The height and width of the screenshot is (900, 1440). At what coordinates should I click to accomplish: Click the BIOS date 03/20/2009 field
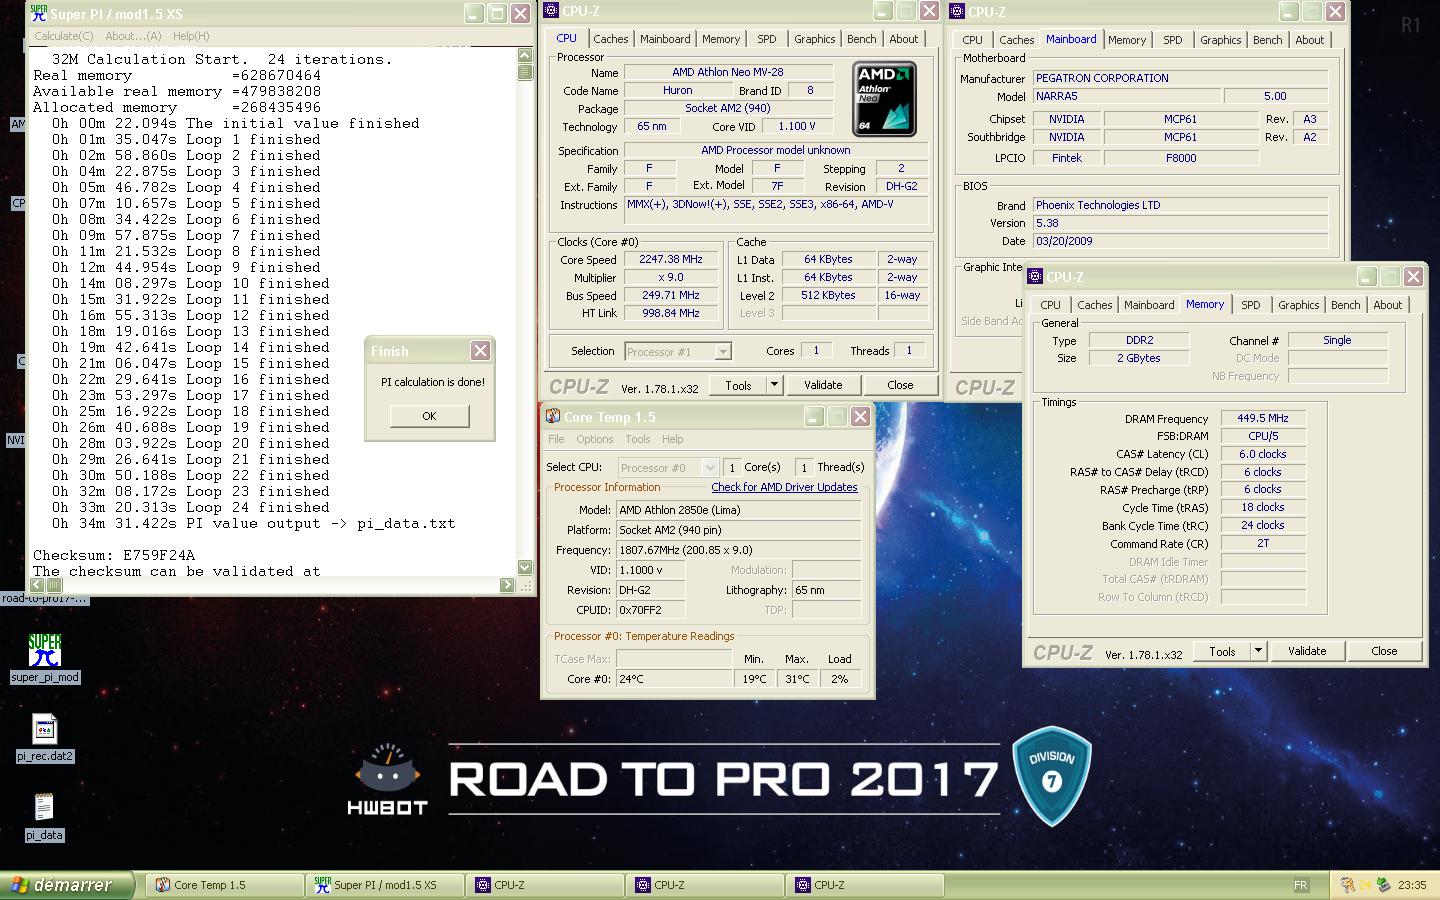1180,241
